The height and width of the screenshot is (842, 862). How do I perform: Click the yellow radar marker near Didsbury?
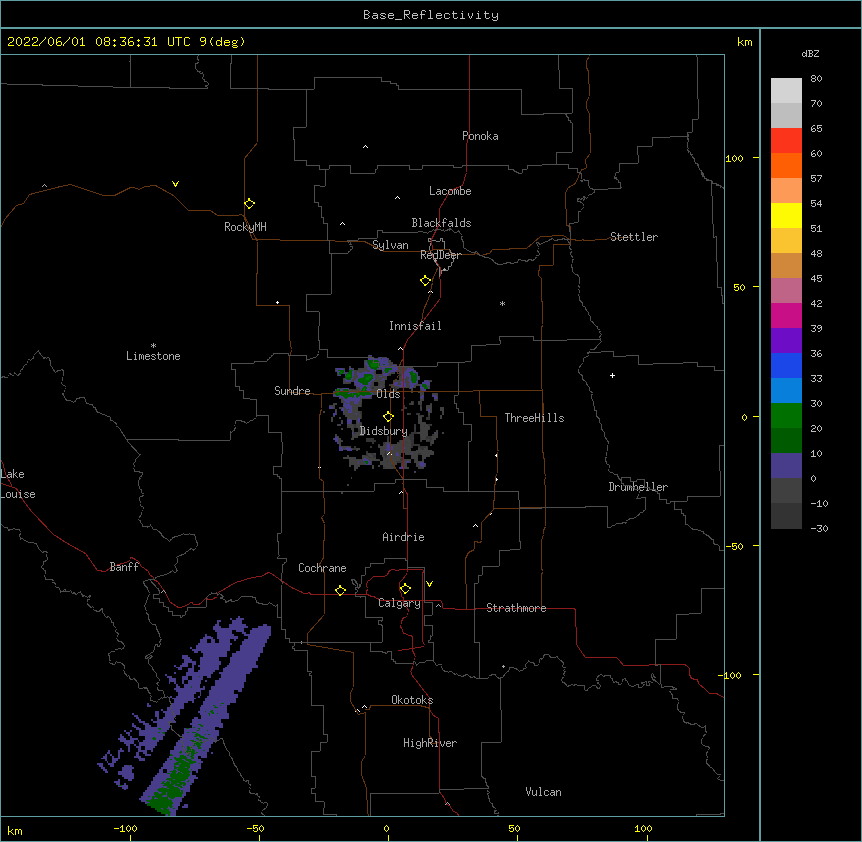click(388, 416)
